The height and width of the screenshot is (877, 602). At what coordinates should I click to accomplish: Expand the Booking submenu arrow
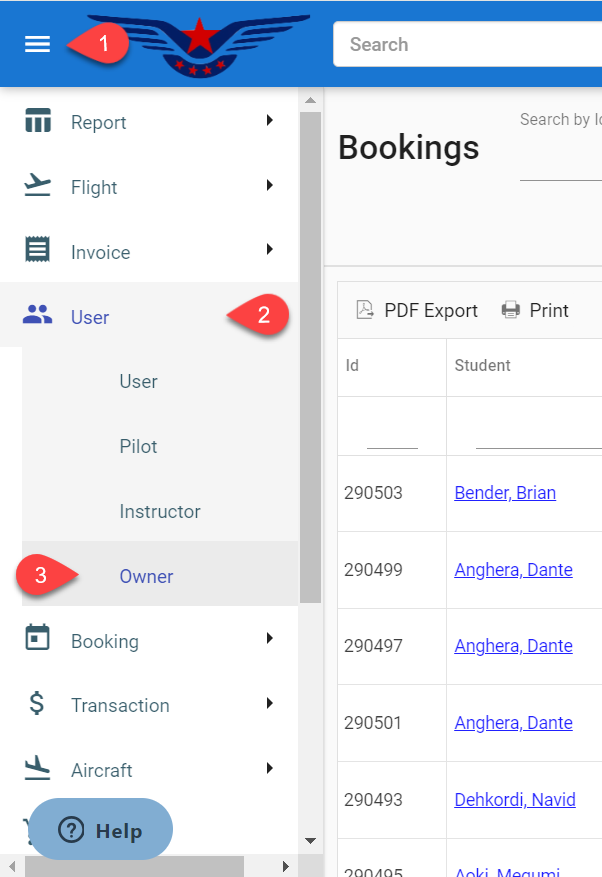coord(269,639)
